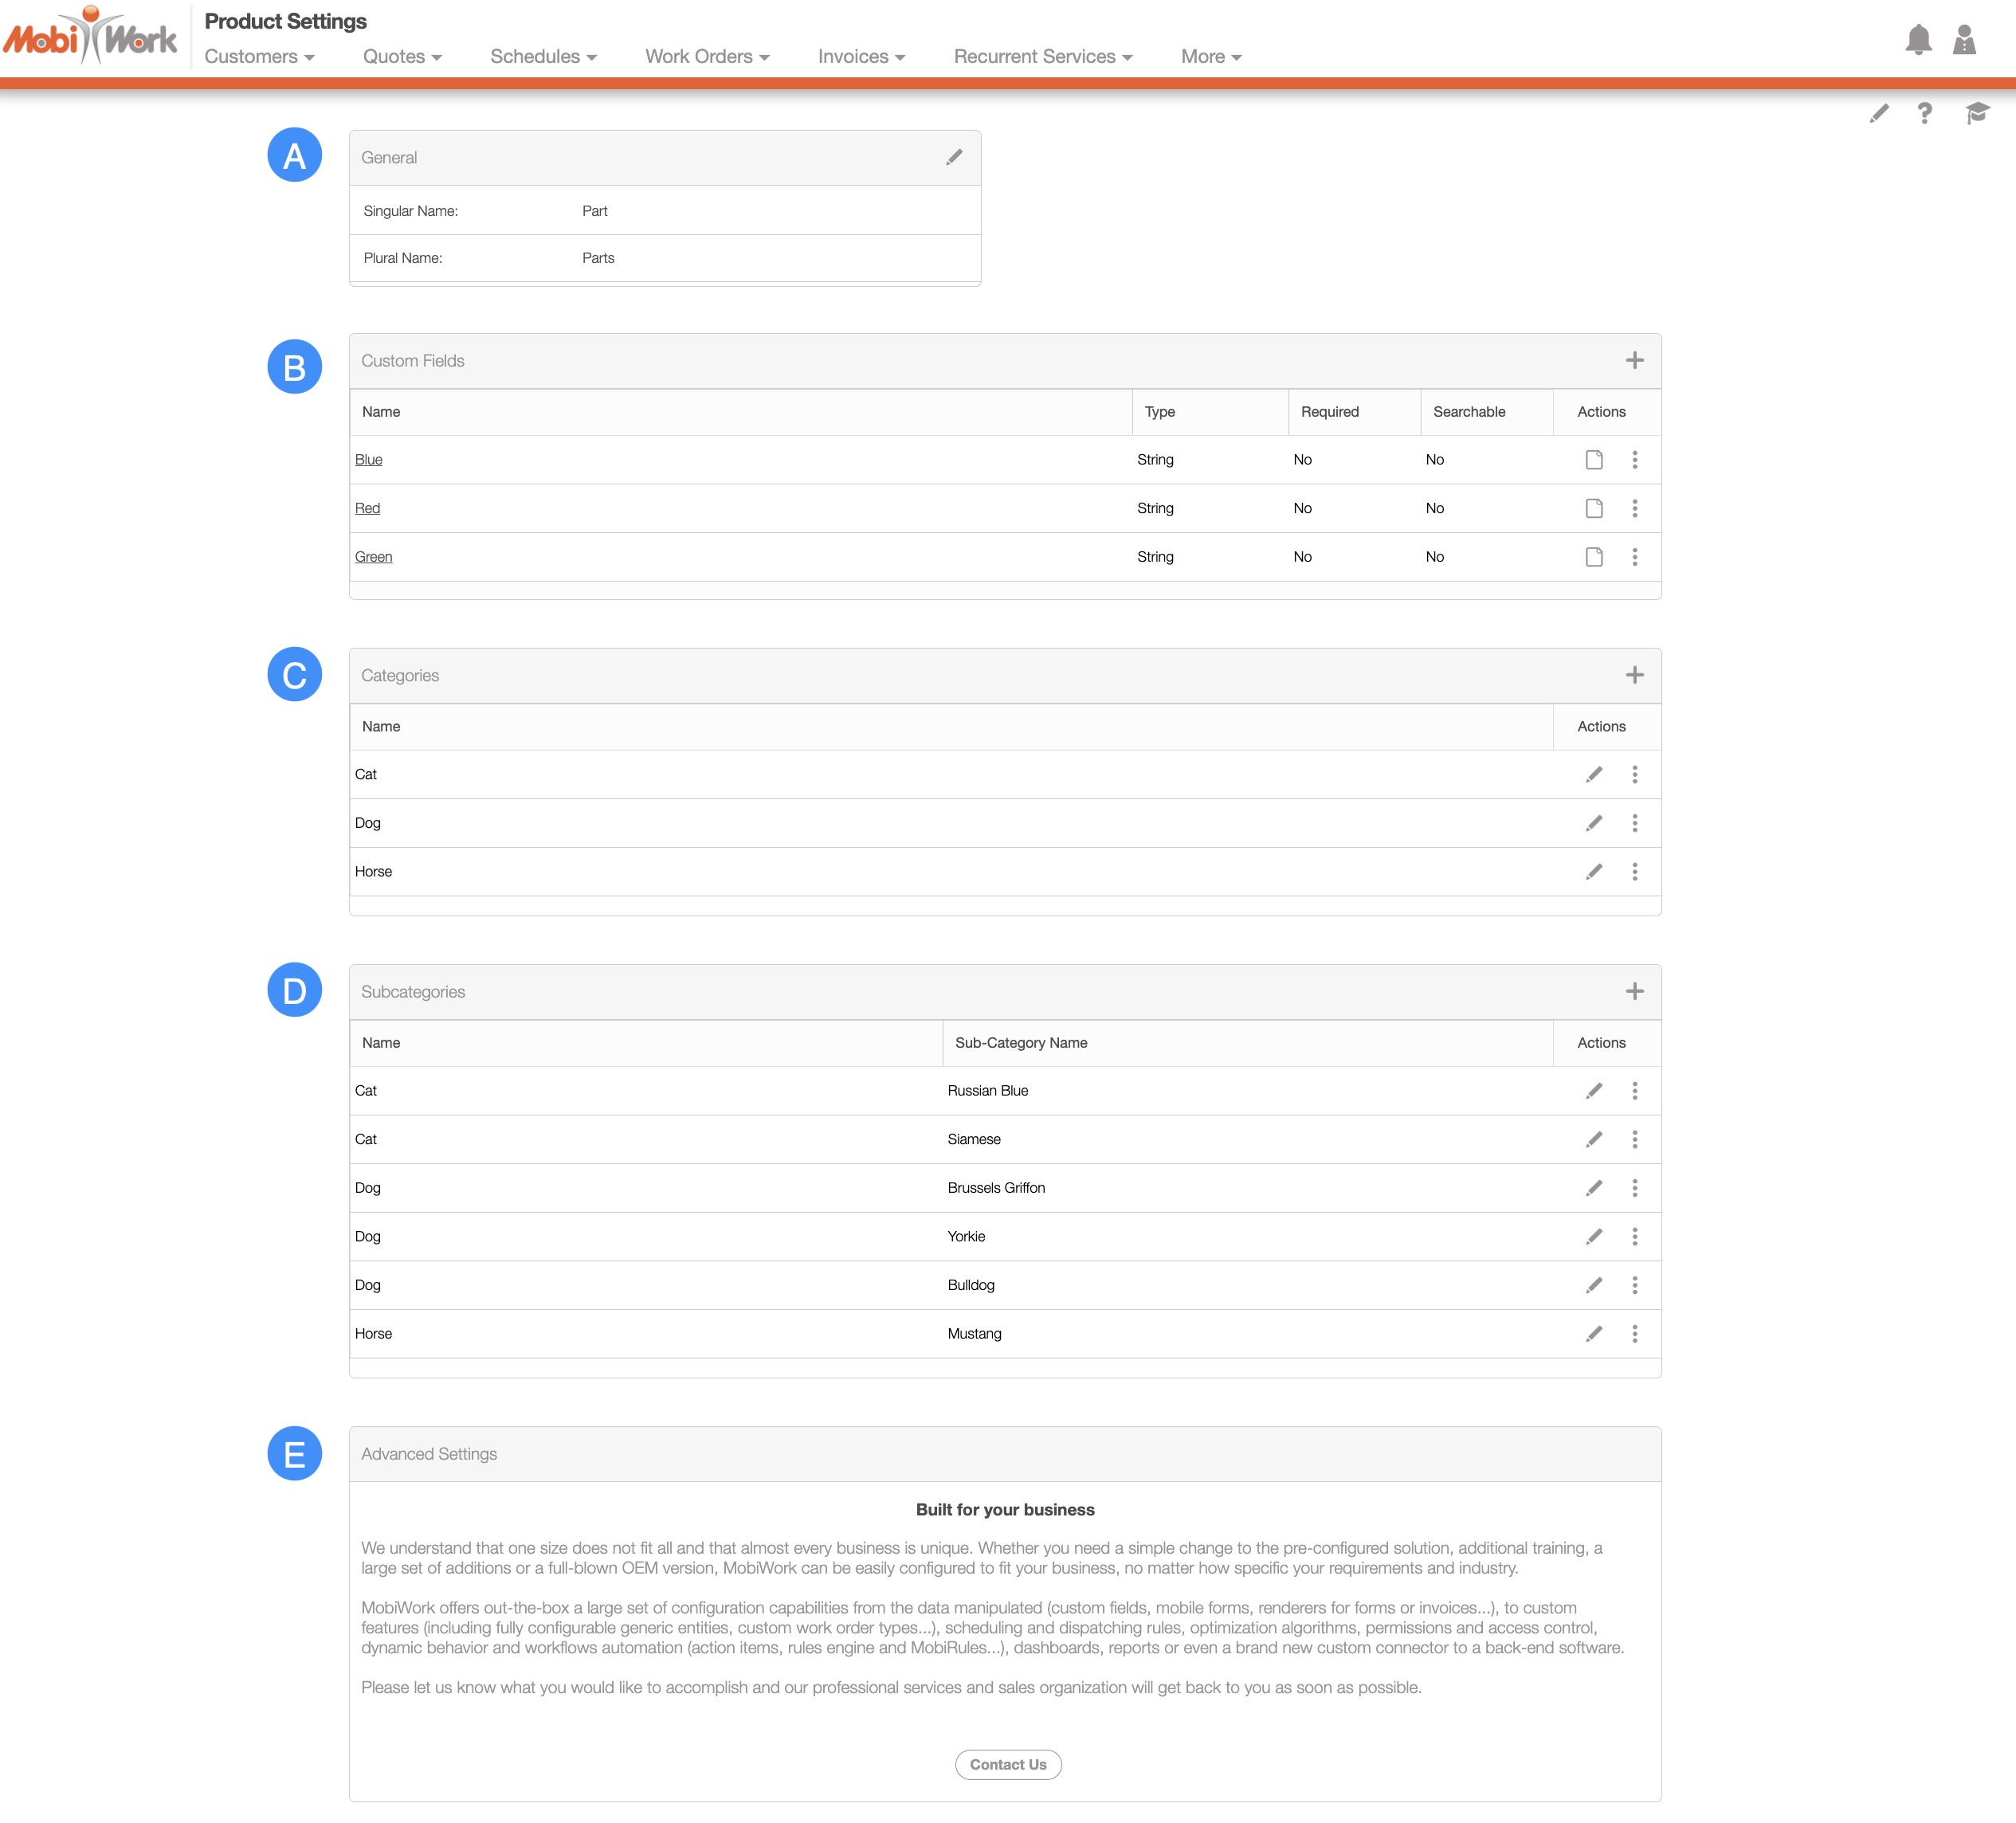Open three-dot menu for Mustang subcategory

pyautogui.click(x=1634, y=1334)
